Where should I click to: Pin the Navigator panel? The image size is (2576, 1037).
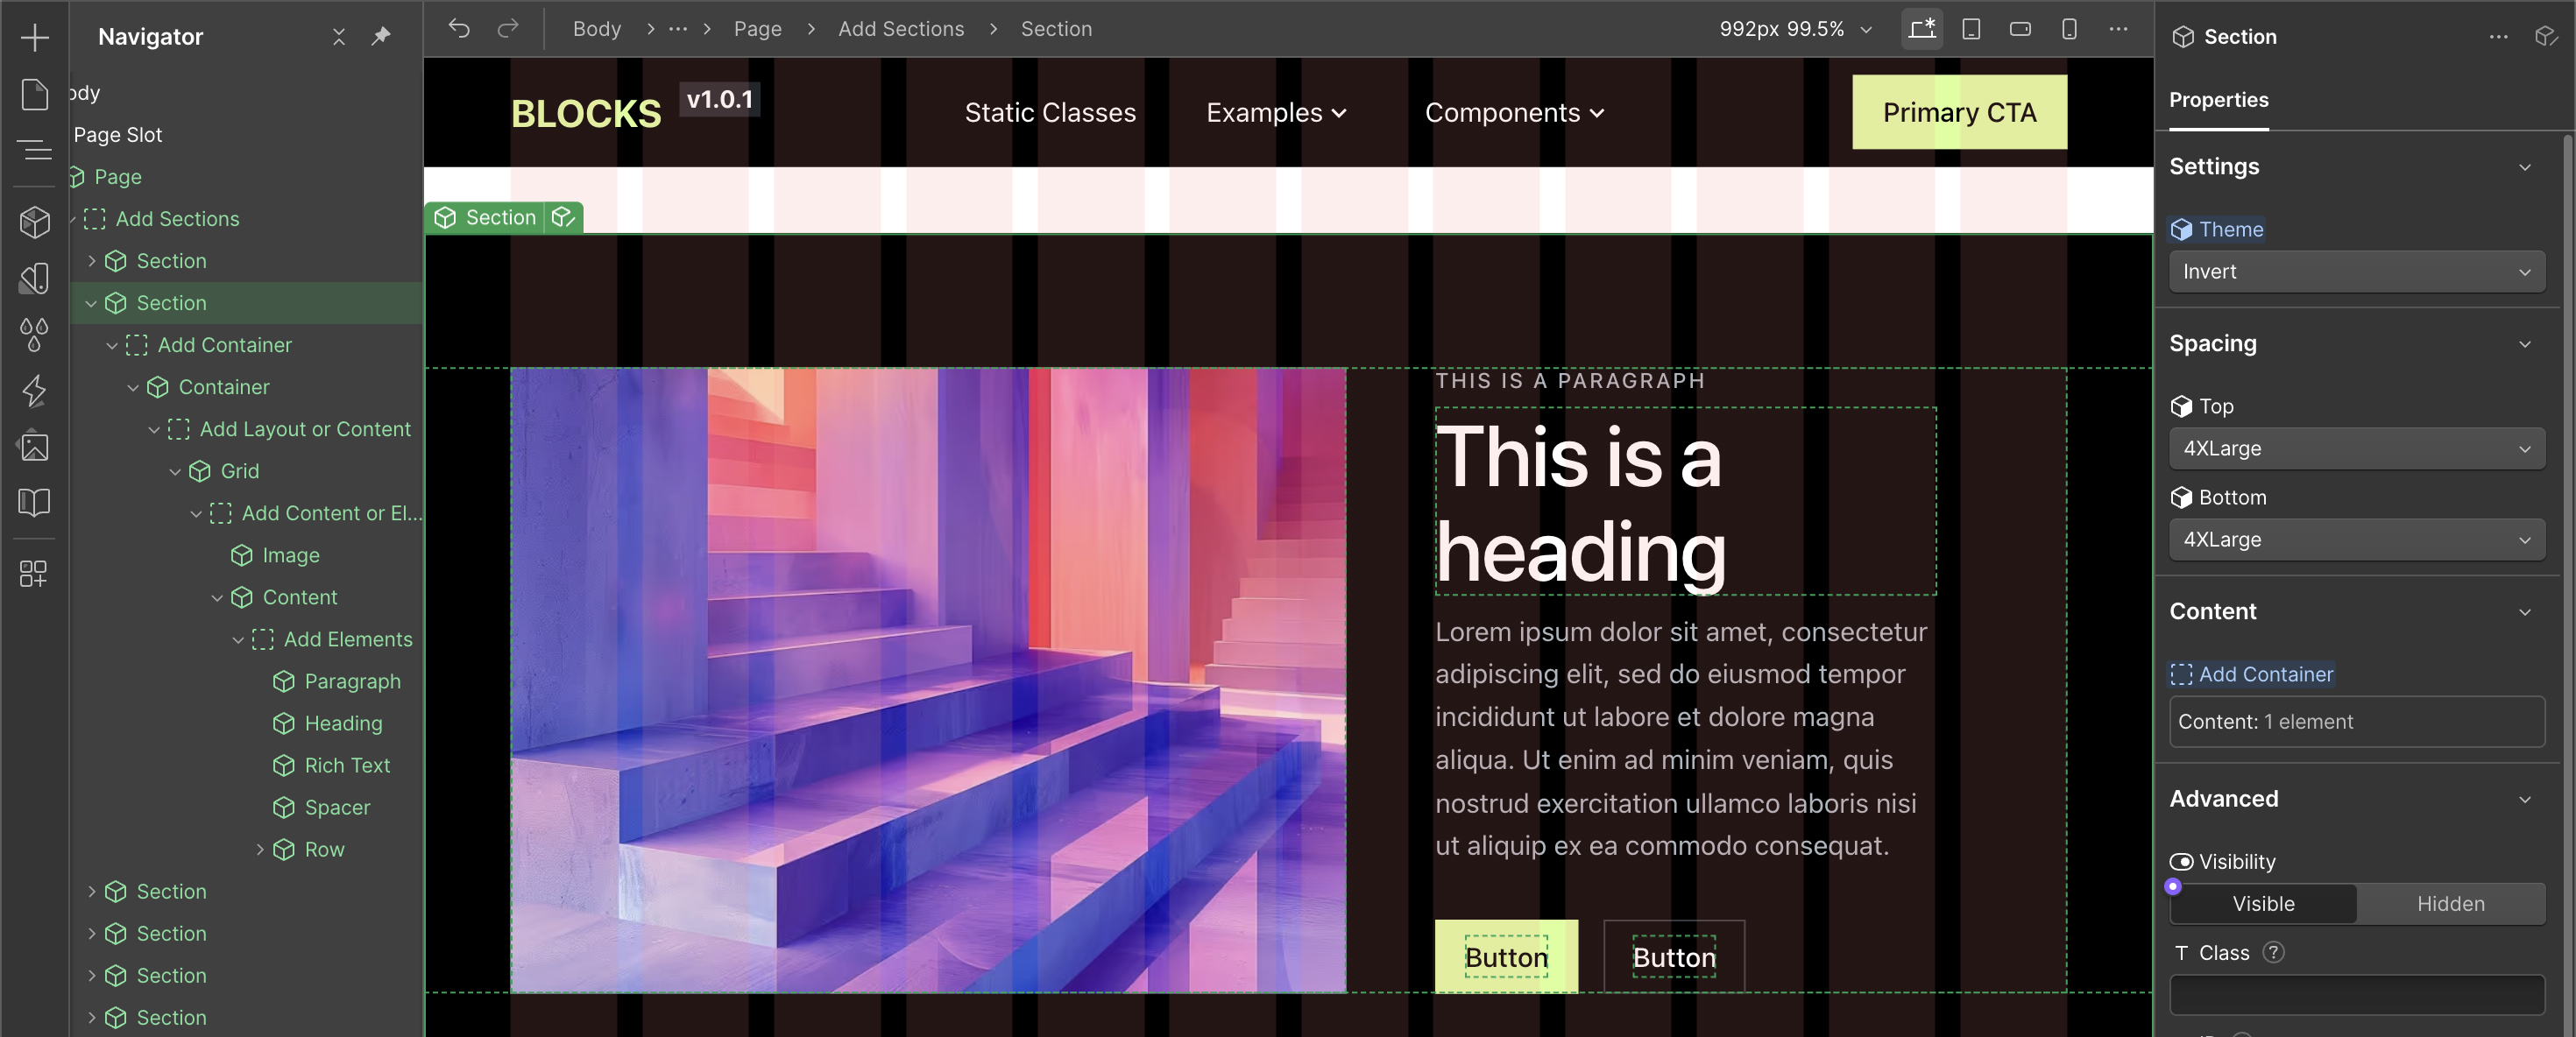pyautogui.click(x=381, y=37)
